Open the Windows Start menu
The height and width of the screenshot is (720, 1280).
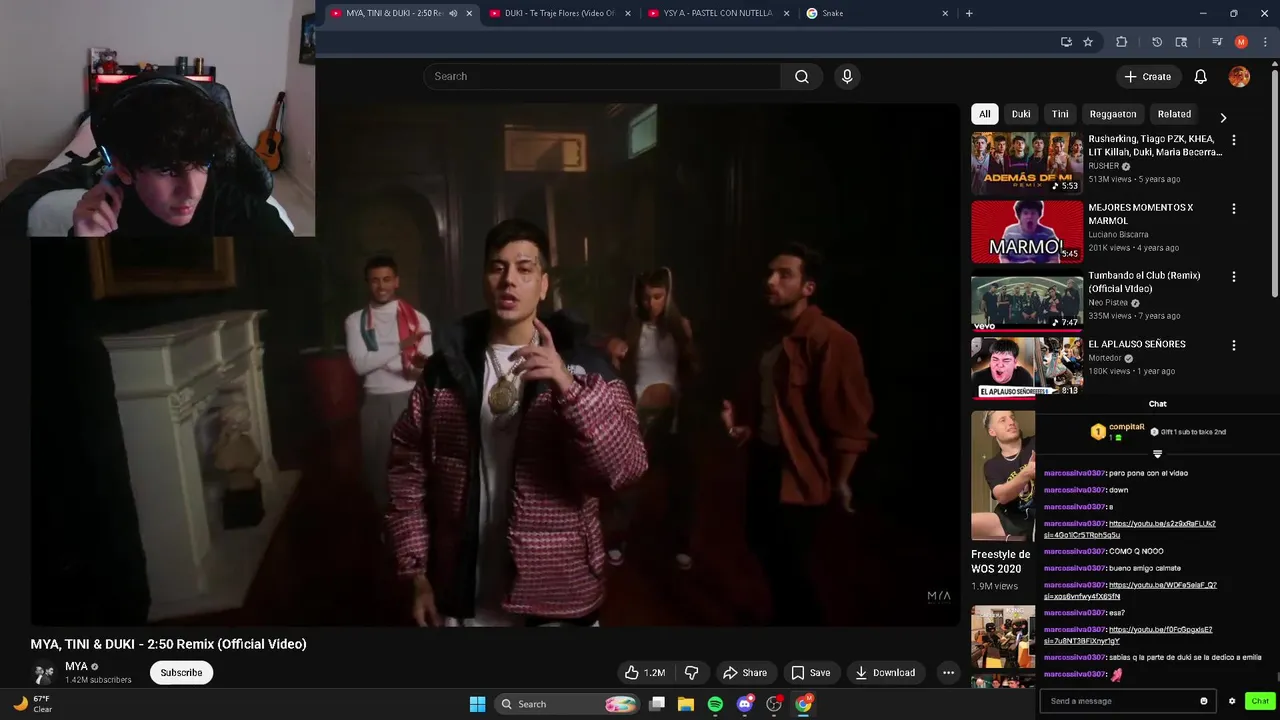click(x=477, y=704)
